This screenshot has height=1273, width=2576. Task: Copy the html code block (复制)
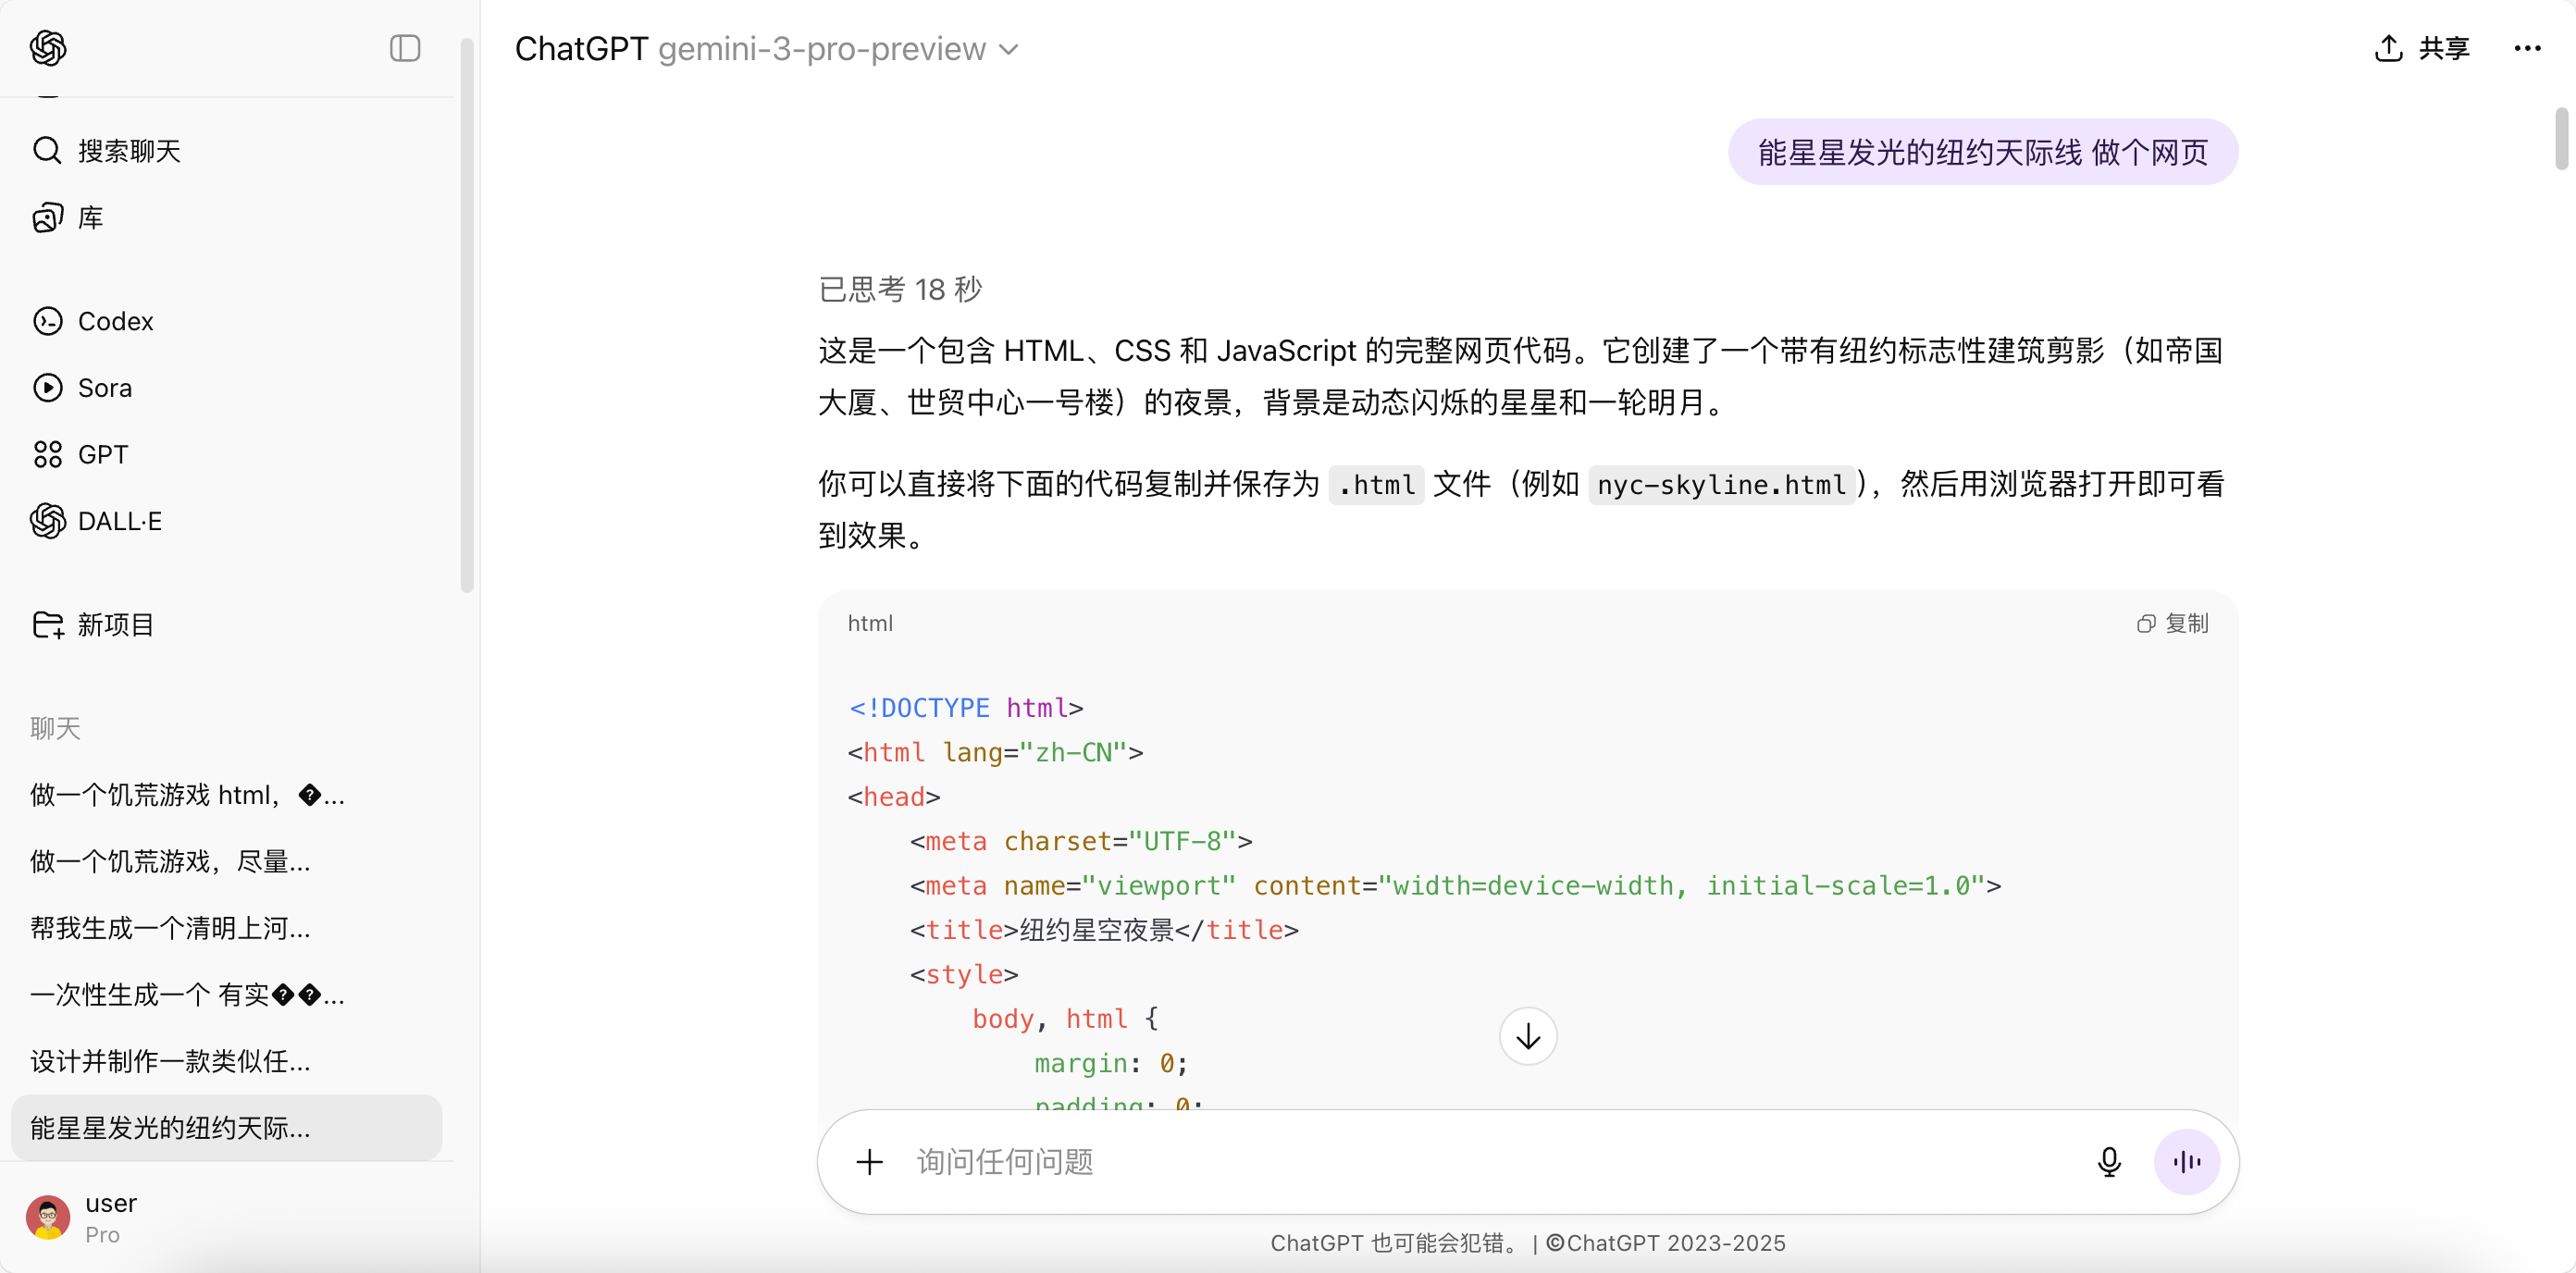tap(2173, 623)
